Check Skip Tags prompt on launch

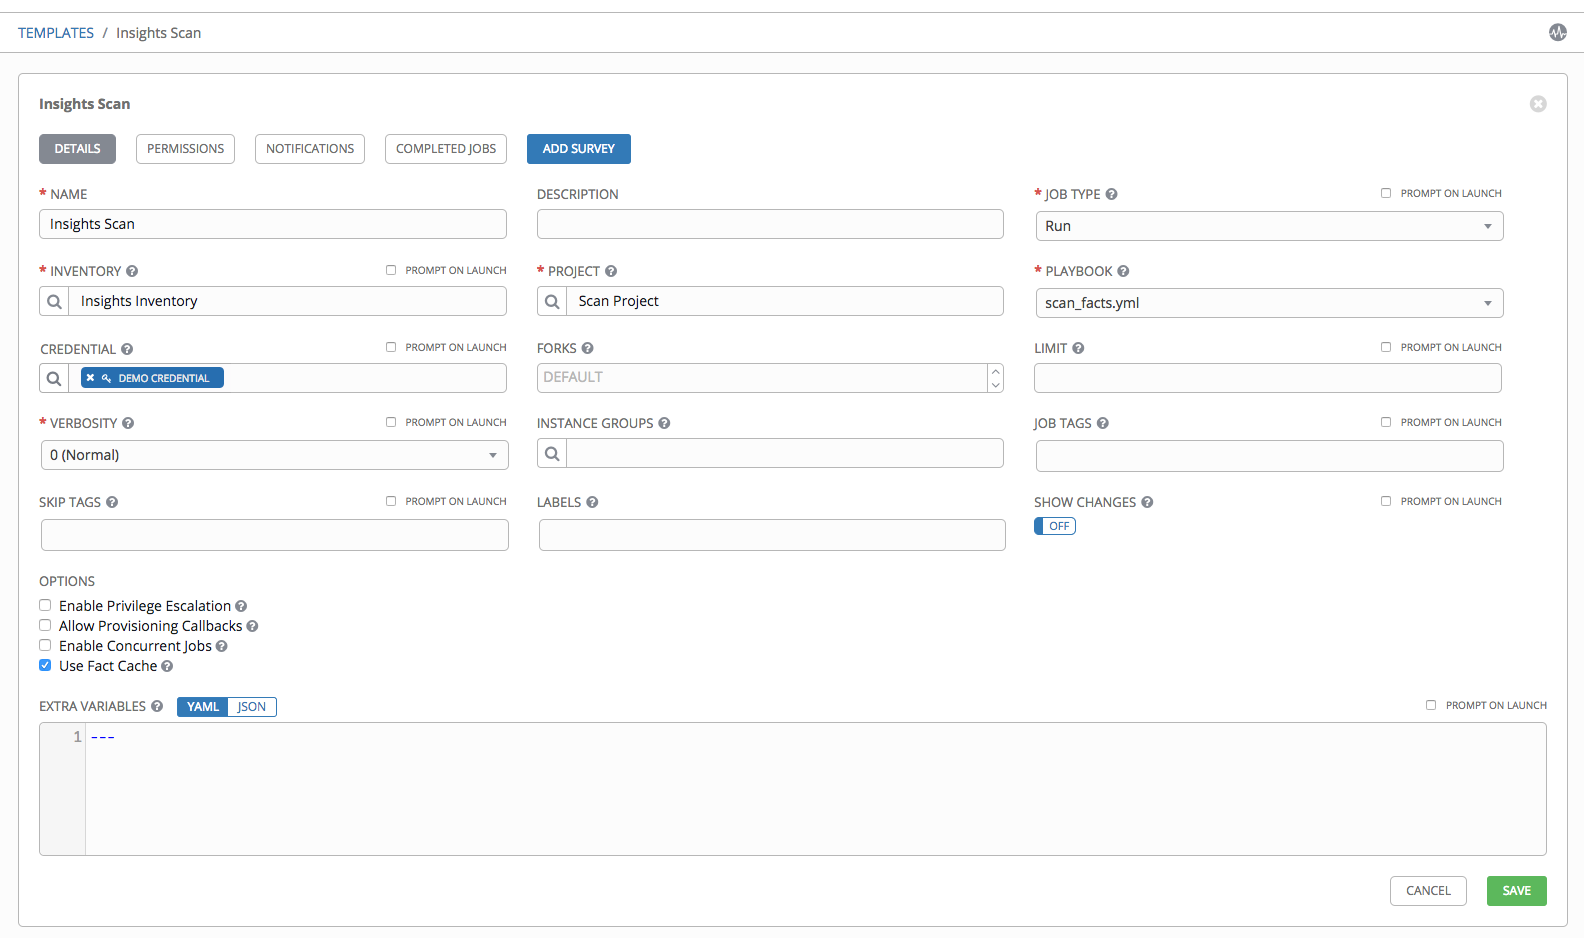coord(391,501)
